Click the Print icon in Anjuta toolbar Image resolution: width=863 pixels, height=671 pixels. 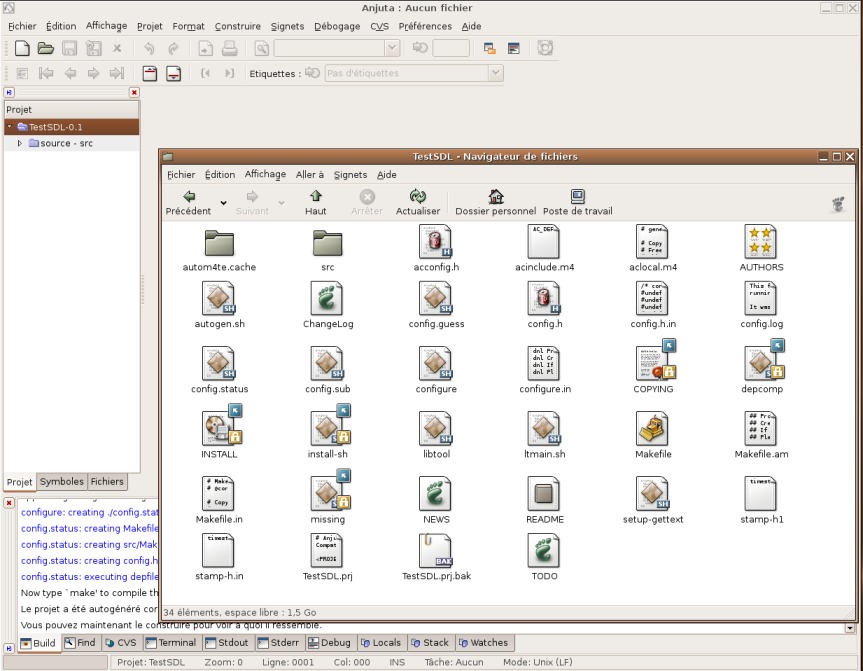[230, 48]
